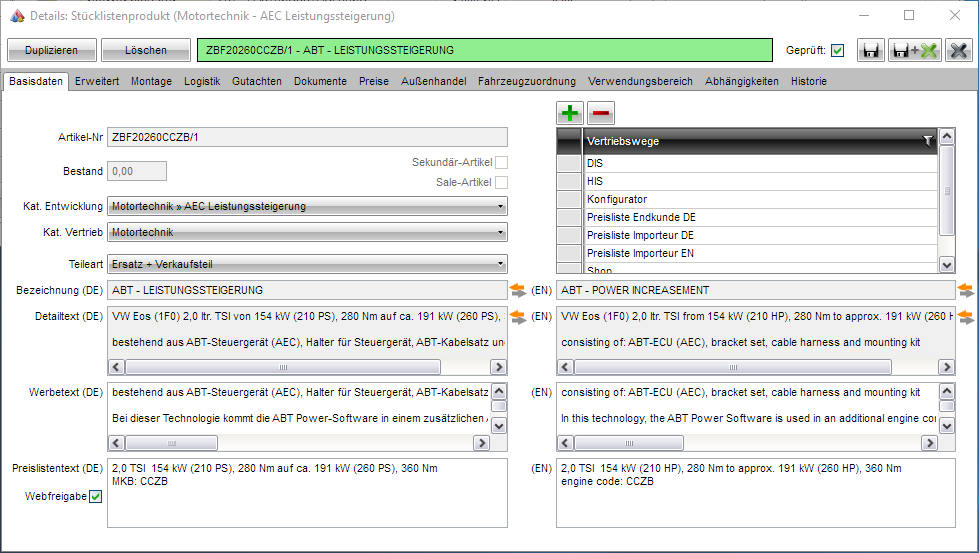Open the Teileart dropdown

(x=307, y=264)
